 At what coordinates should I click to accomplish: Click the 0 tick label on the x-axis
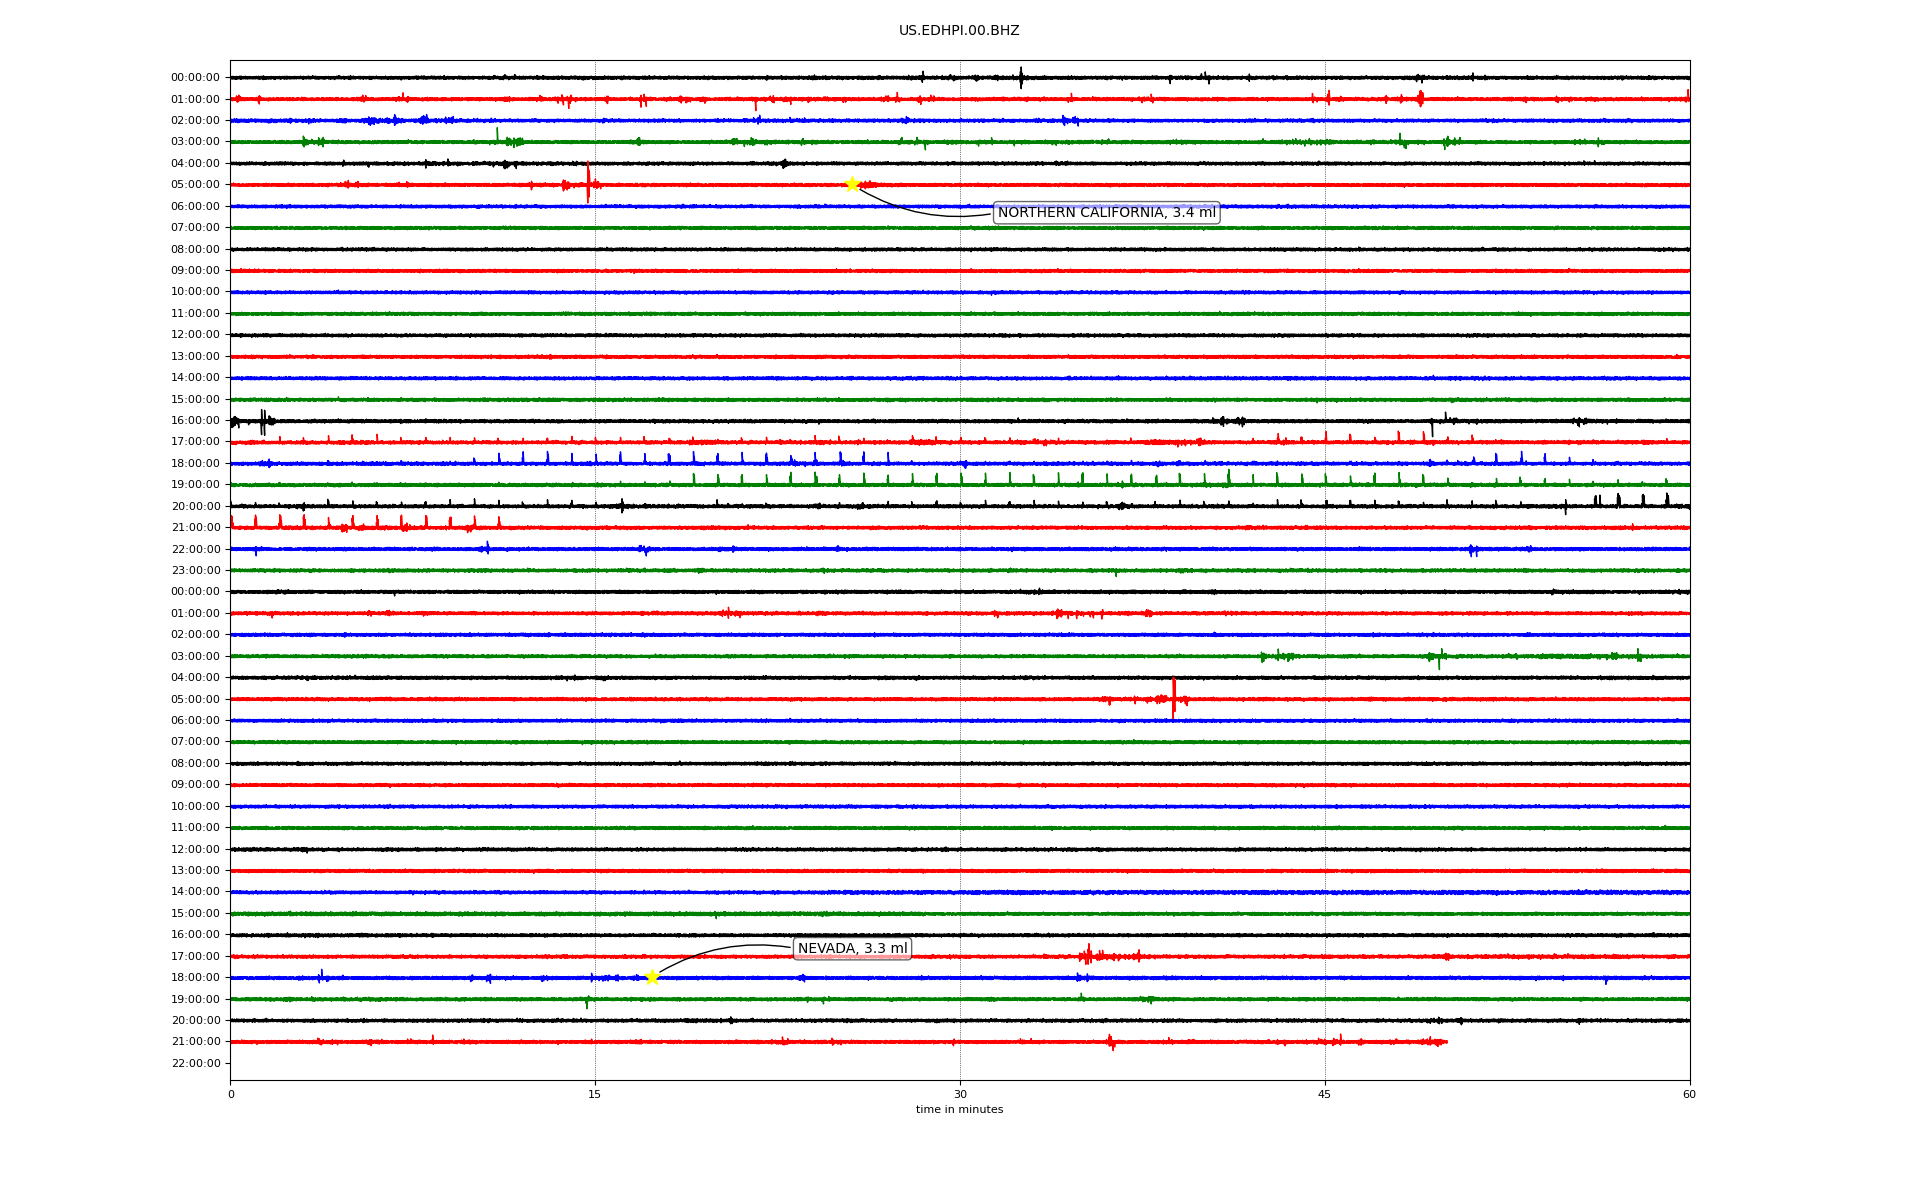[x=231, y=1094]
